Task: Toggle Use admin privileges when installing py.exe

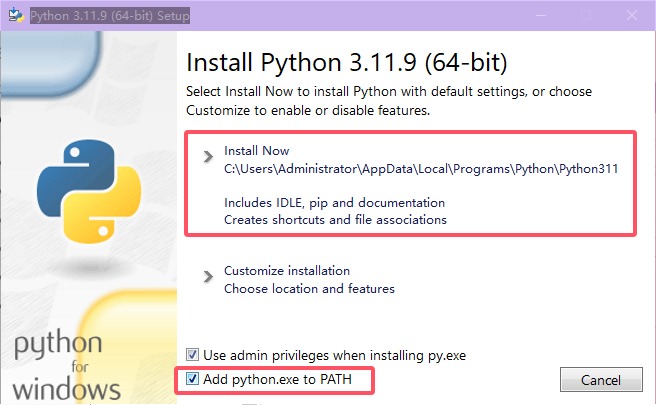Action: (192, 355)
